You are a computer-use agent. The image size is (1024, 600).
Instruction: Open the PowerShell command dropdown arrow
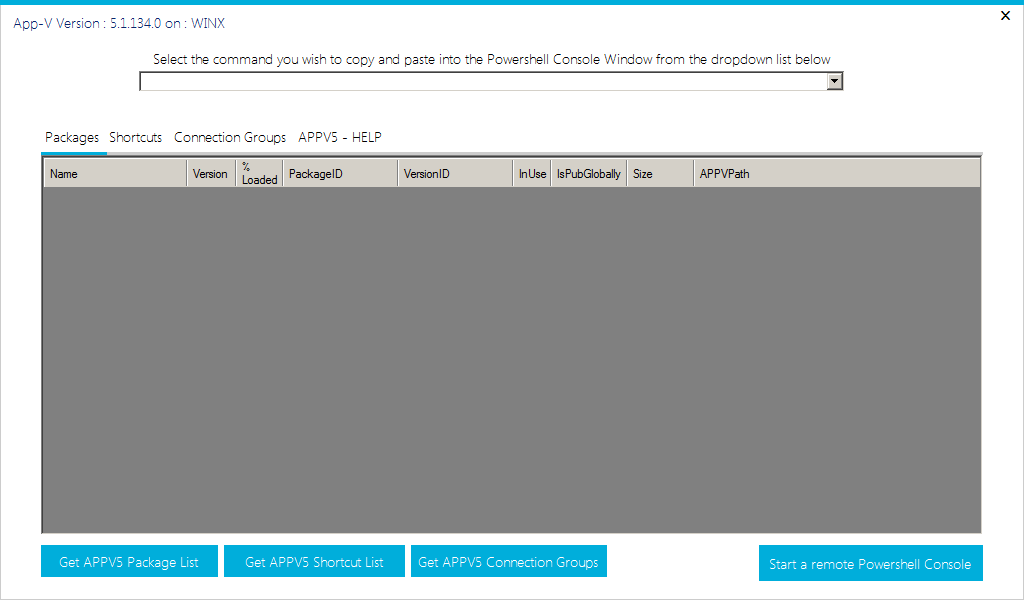pyautogui.click(x=835, y=81)
